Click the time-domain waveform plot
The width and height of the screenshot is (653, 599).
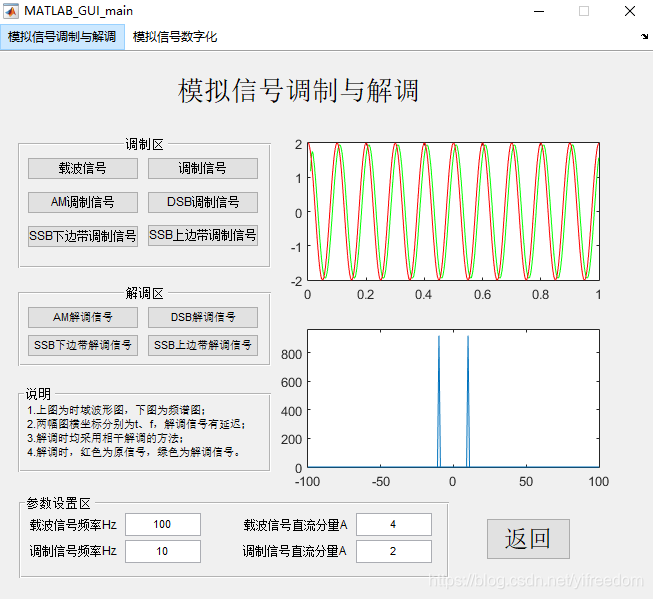454,212
